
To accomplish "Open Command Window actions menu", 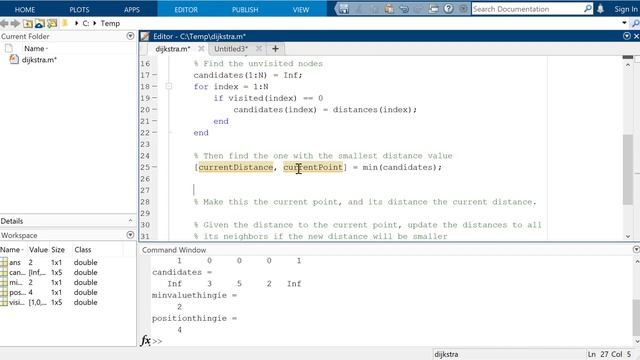I will coord(636,249).
